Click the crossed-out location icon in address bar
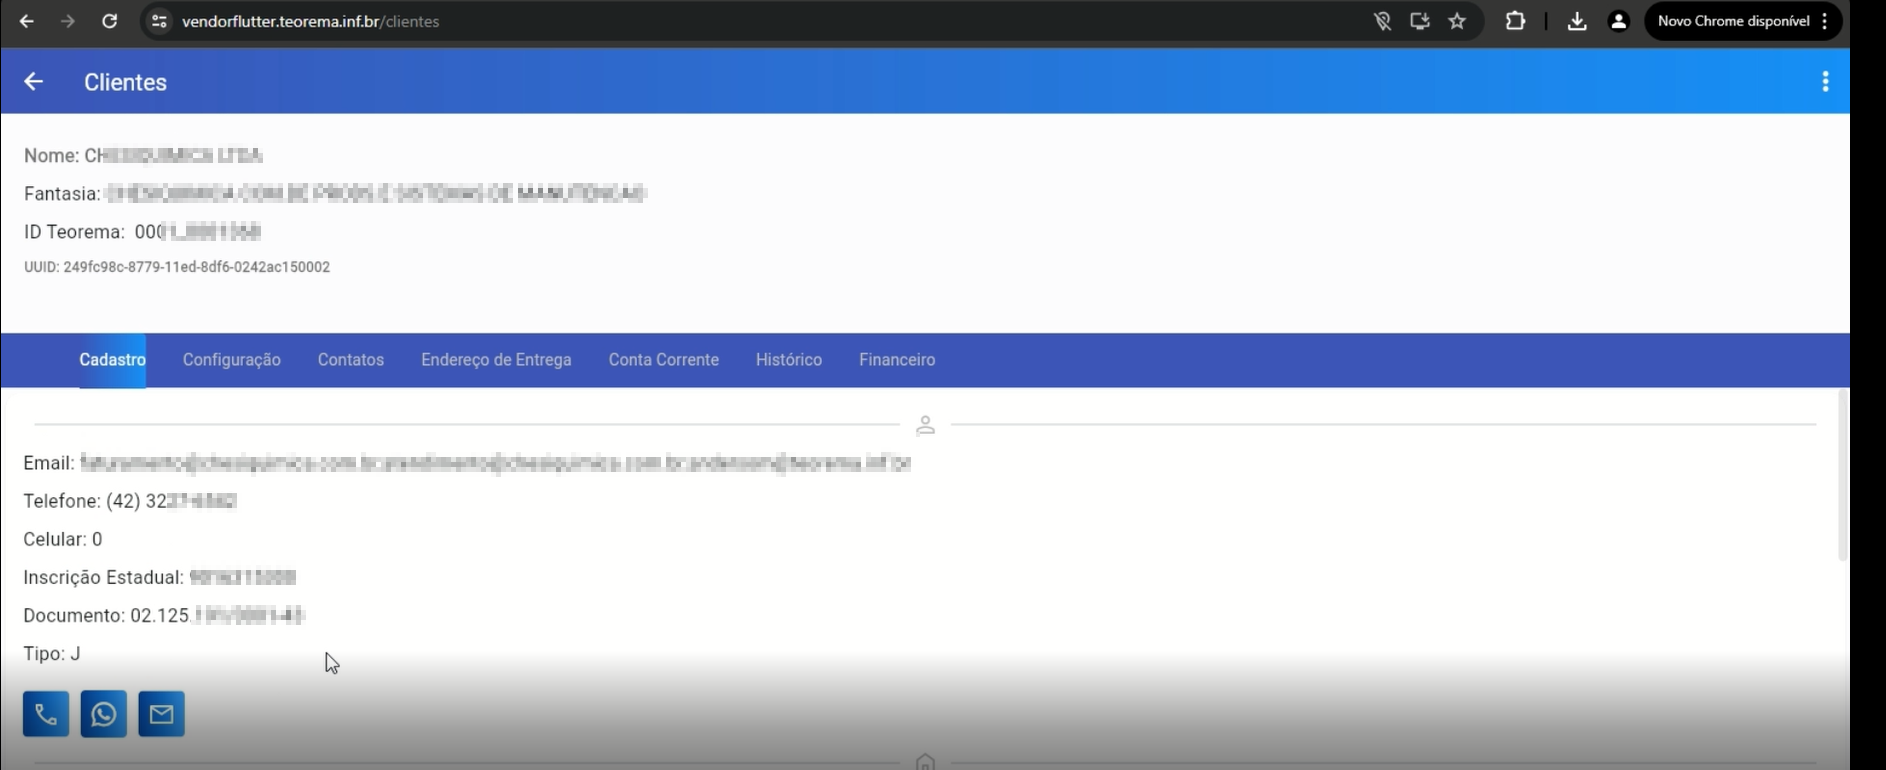This screenshot has width=1886, height=770. [x=1382, y=21]
